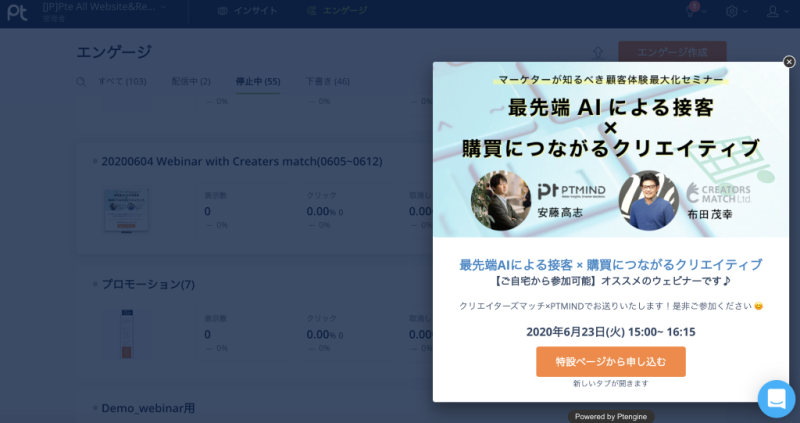This screenshot has width=800, height=423.
Task: Select the すべて (103) tab
Action: click(122, 82)
